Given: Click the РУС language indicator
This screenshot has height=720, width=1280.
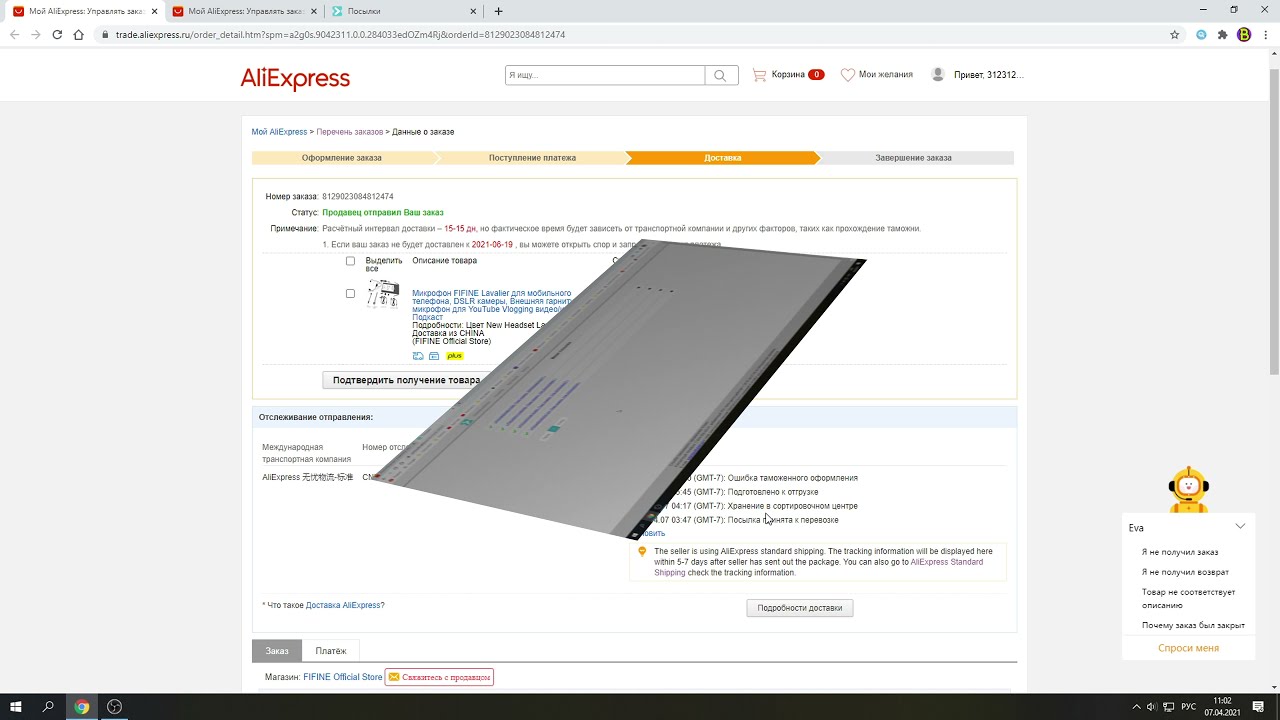Looking at the screenshot, I should 1189,707.
